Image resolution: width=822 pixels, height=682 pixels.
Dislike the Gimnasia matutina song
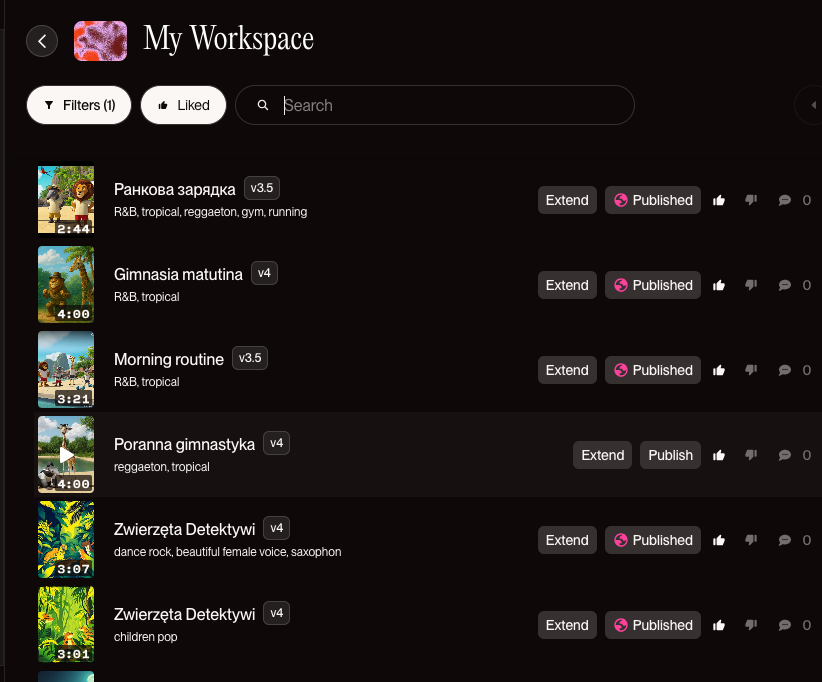(751, 285)
